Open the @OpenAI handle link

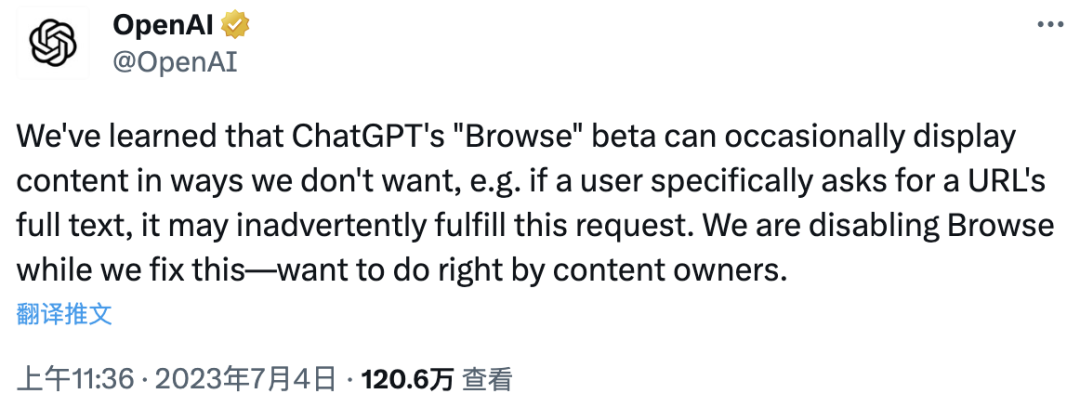tap(175, 63)
